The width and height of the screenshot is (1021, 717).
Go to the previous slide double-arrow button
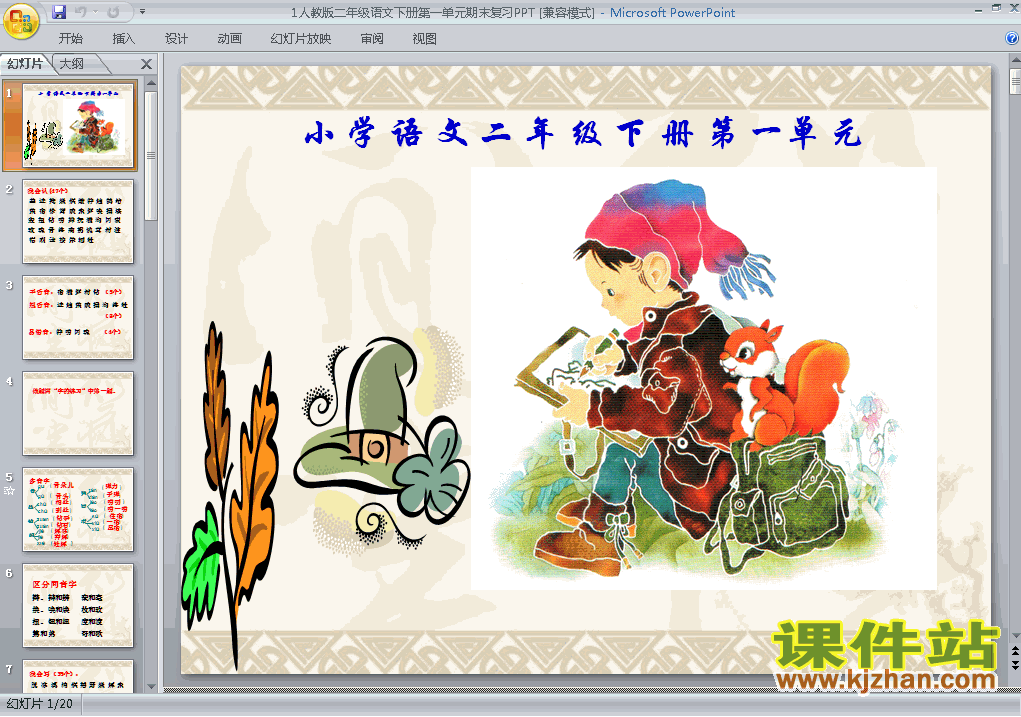point(1015,651)
